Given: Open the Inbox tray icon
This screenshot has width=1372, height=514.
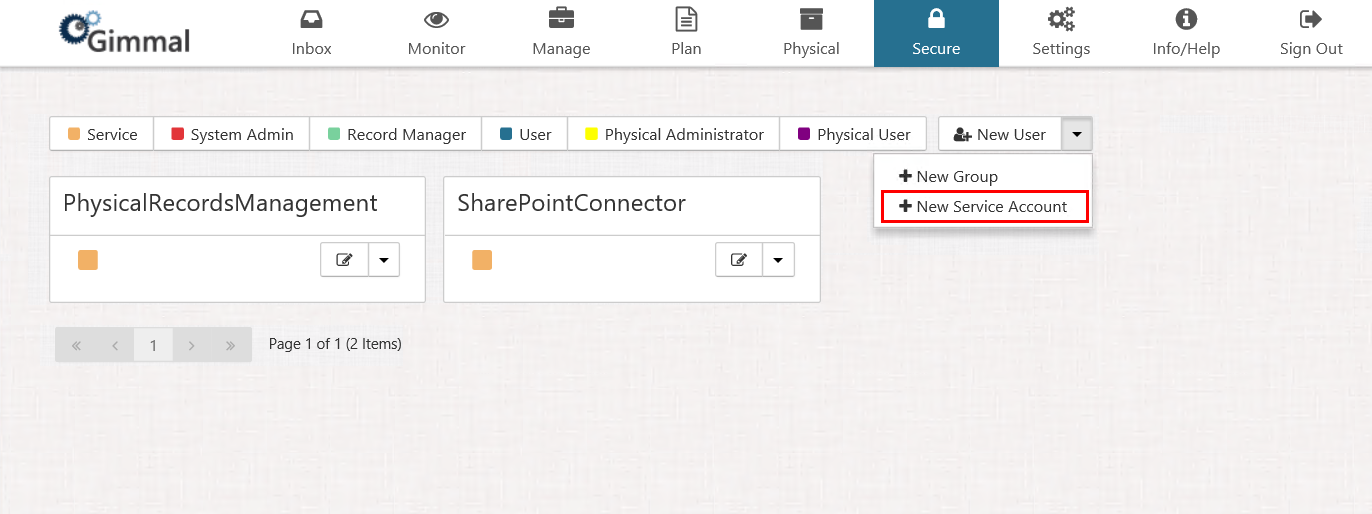Looking at the screenshot, I should coord(311,20).
